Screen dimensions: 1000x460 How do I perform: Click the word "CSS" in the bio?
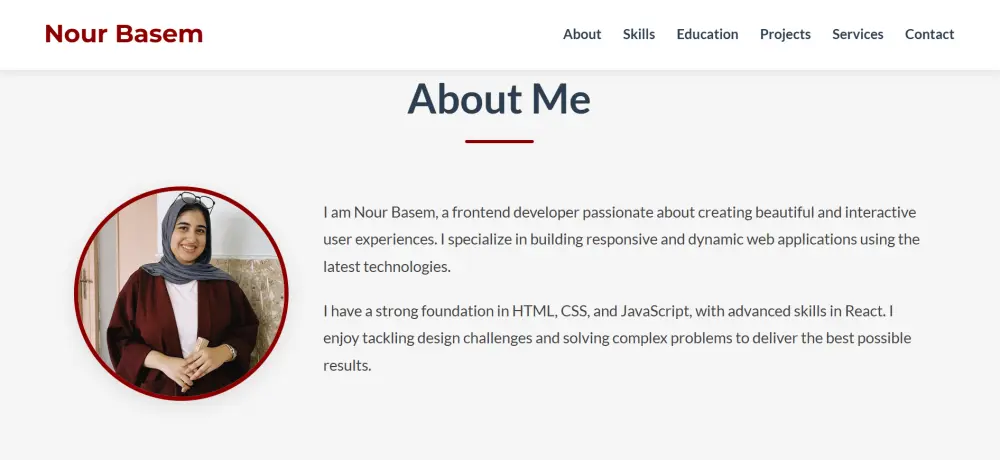coord(574,311)
